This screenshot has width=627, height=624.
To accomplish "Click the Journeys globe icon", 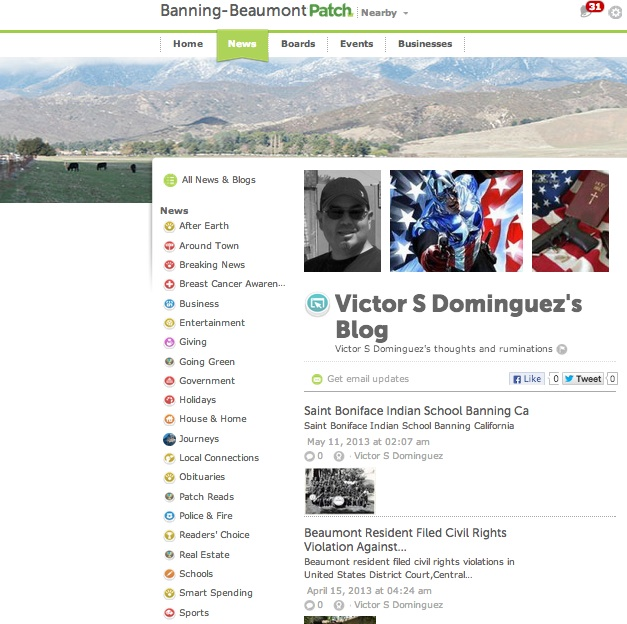I will point(170,439).
